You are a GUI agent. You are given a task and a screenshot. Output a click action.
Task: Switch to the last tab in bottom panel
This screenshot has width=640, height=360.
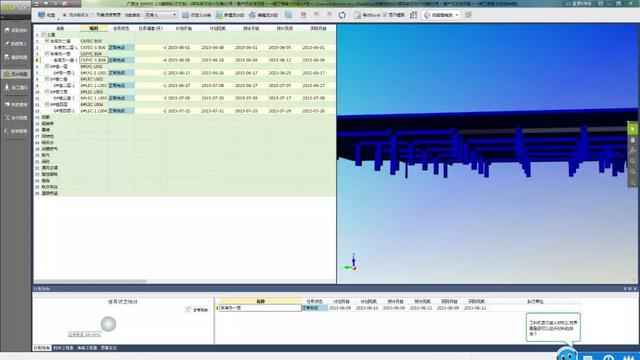click(x=109, y=348)
